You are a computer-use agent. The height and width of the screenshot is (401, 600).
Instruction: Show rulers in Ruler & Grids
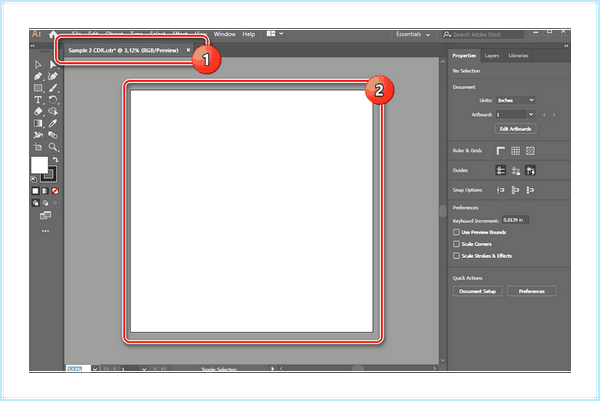point(501,151)
